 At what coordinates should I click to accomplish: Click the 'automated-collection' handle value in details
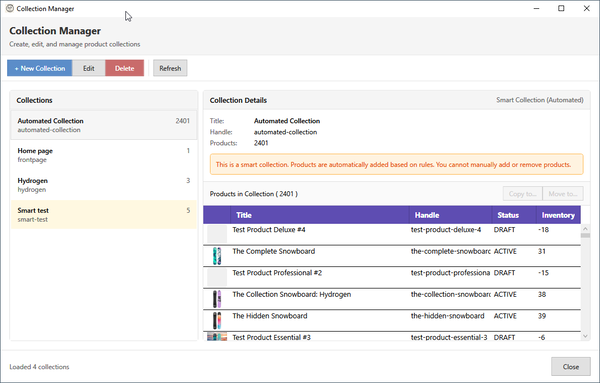(x=285, y=132)
